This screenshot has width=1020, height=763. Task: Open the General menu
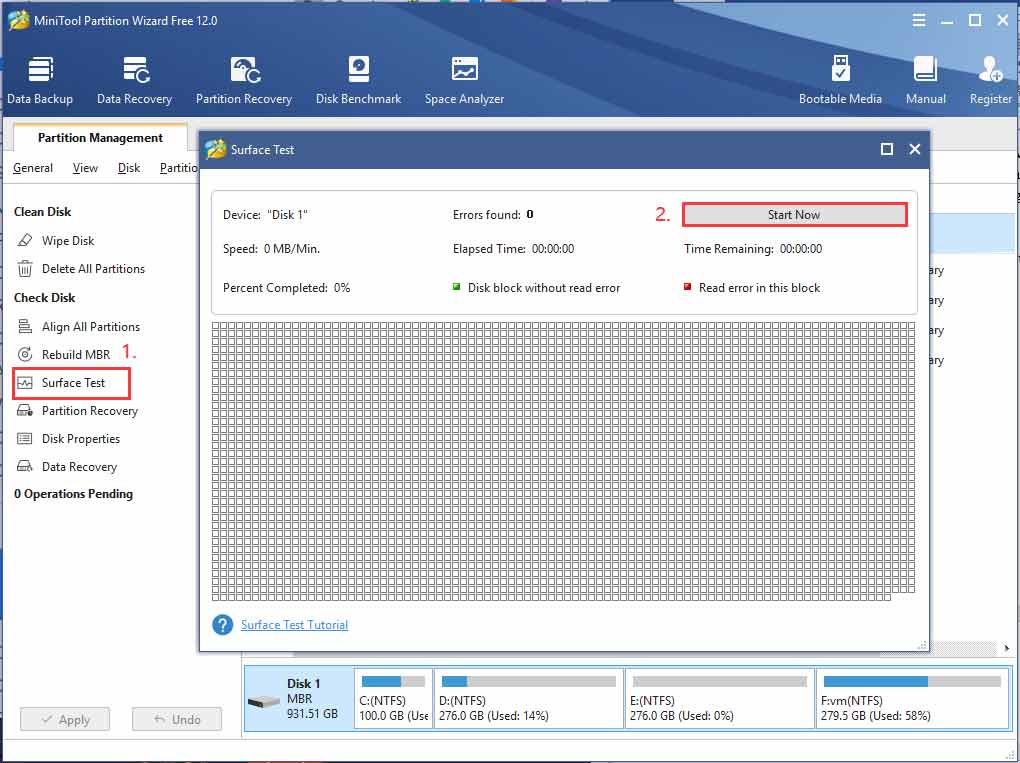coord(33,168)
